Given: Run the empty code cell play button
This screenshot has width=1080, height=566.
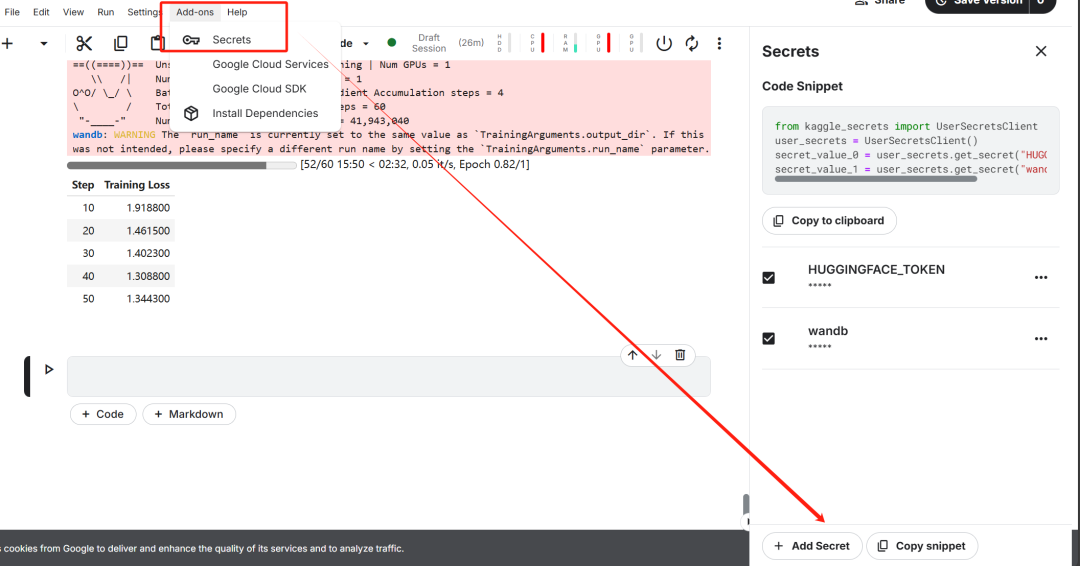Looking at the screenshot, I should coord(49,370).
